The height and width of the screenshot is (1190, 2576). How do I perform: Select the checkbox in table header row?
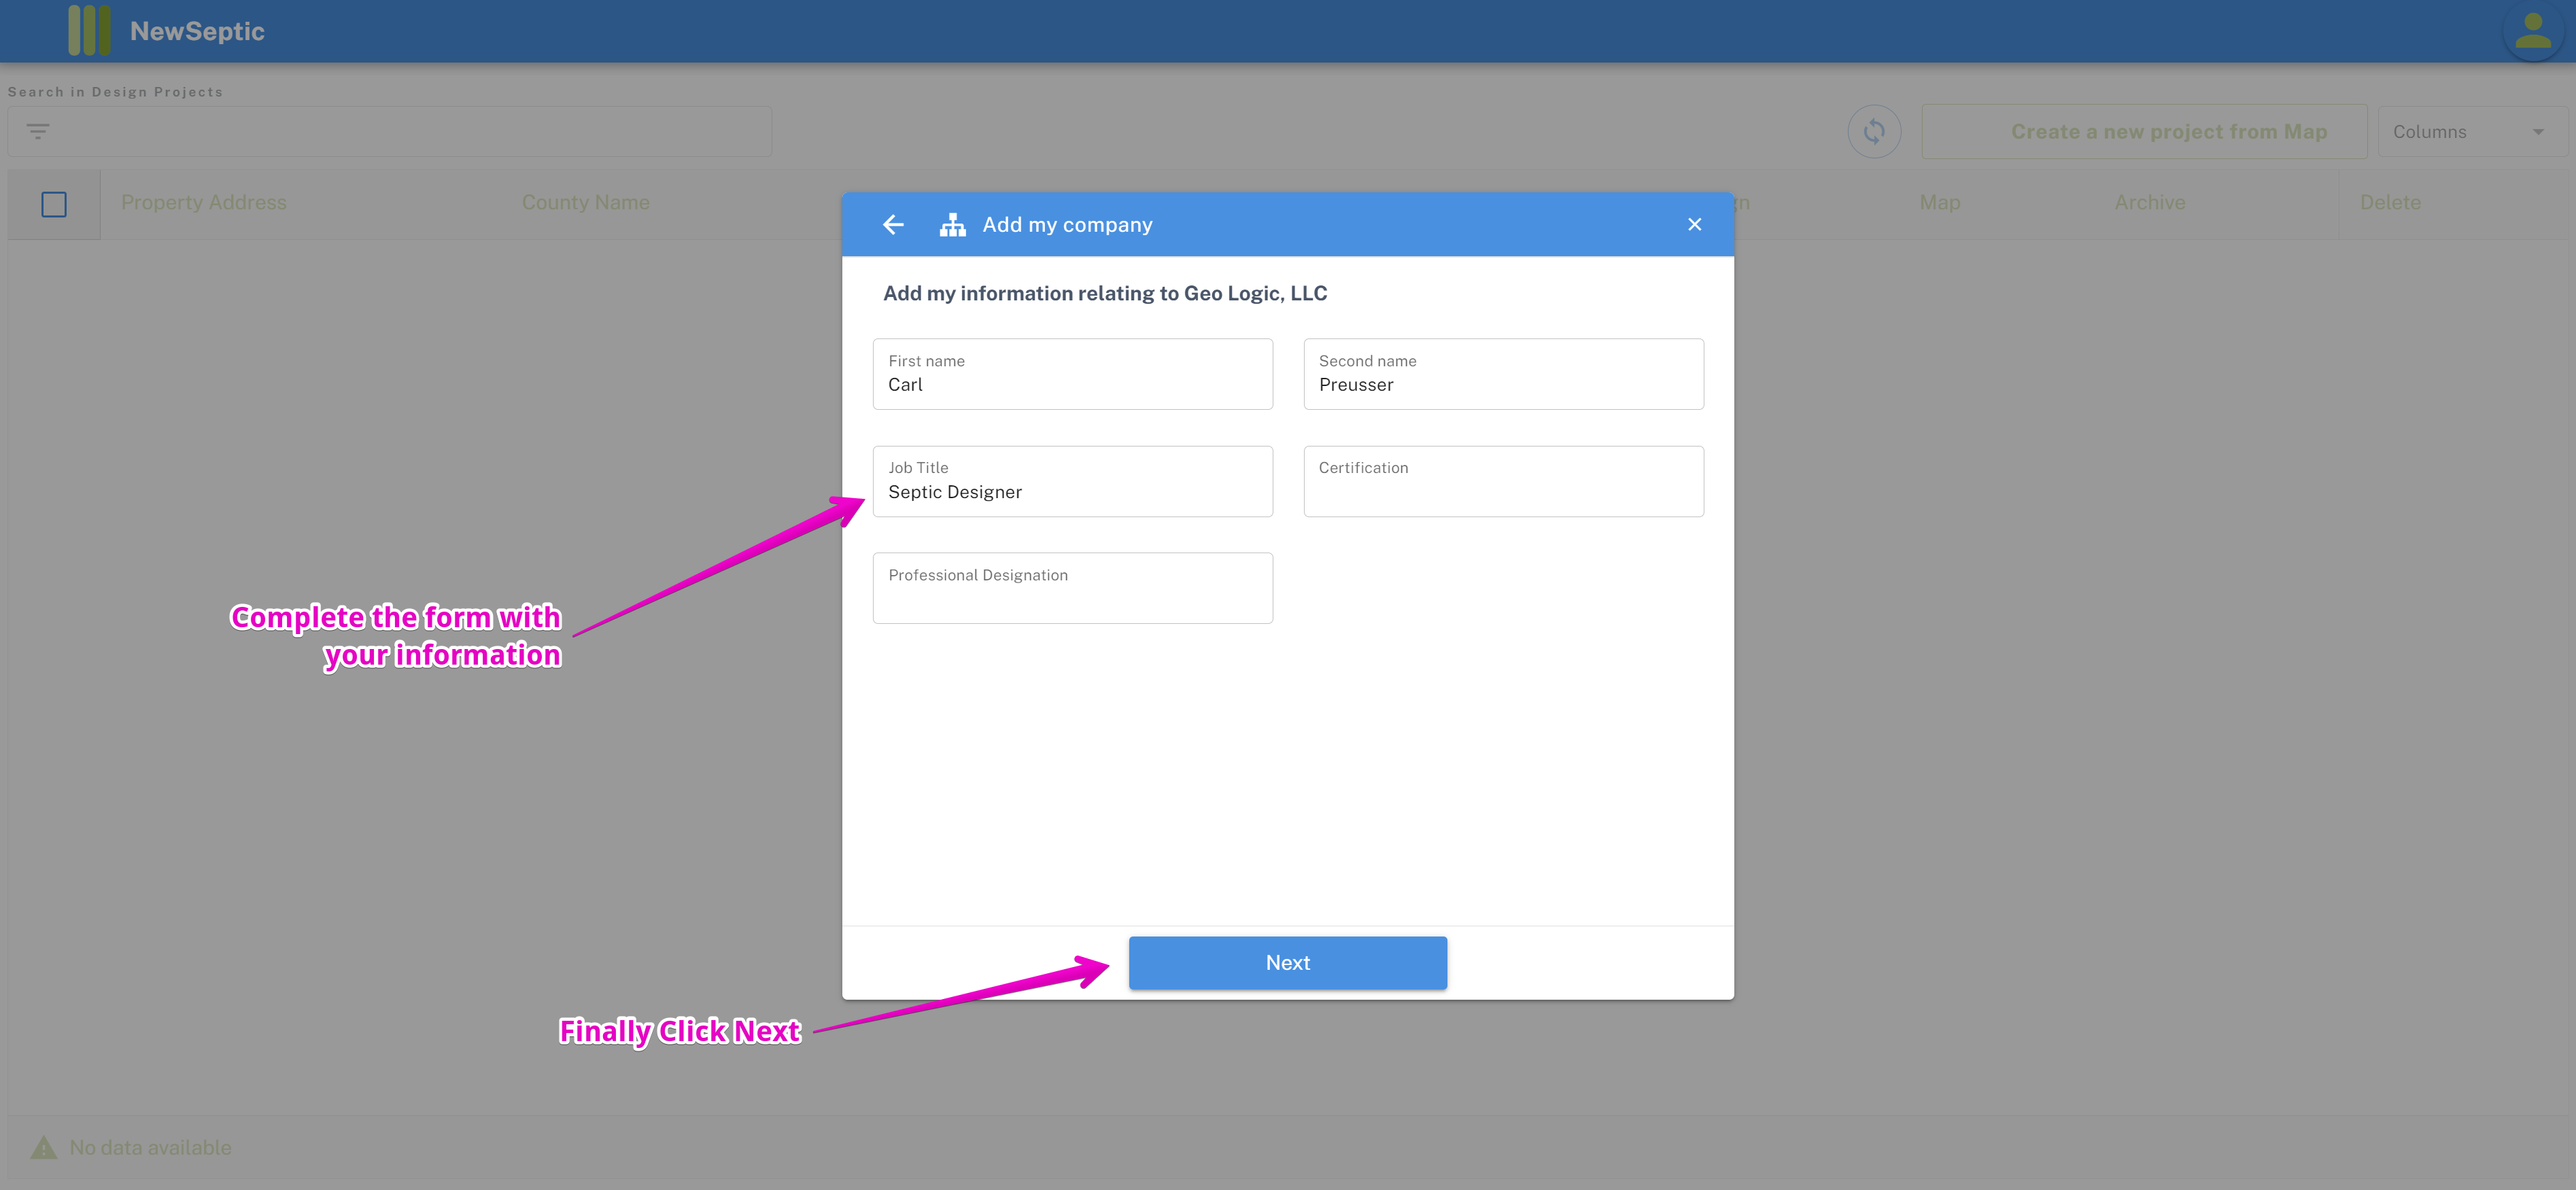tap(54, 203)
